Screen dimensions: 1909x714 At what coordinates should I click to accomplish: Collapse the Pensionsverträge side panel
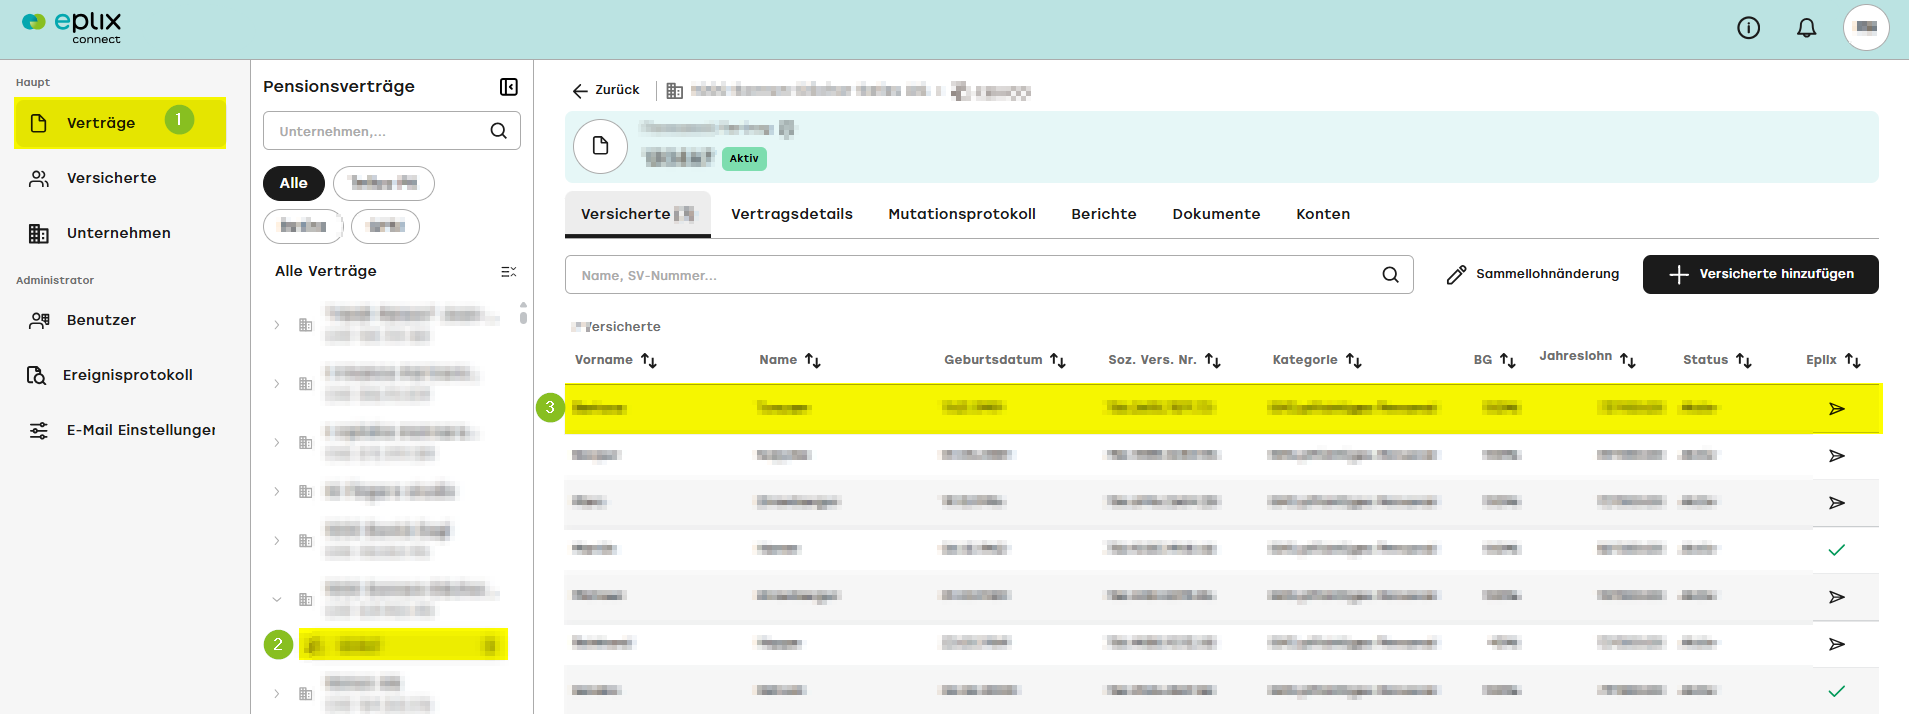[x=509, y=87]
